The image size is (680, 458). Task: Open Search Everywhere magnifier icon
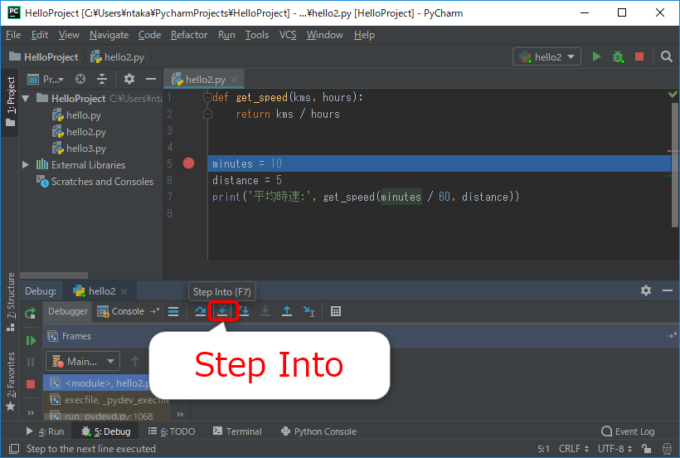click(667, 57)
